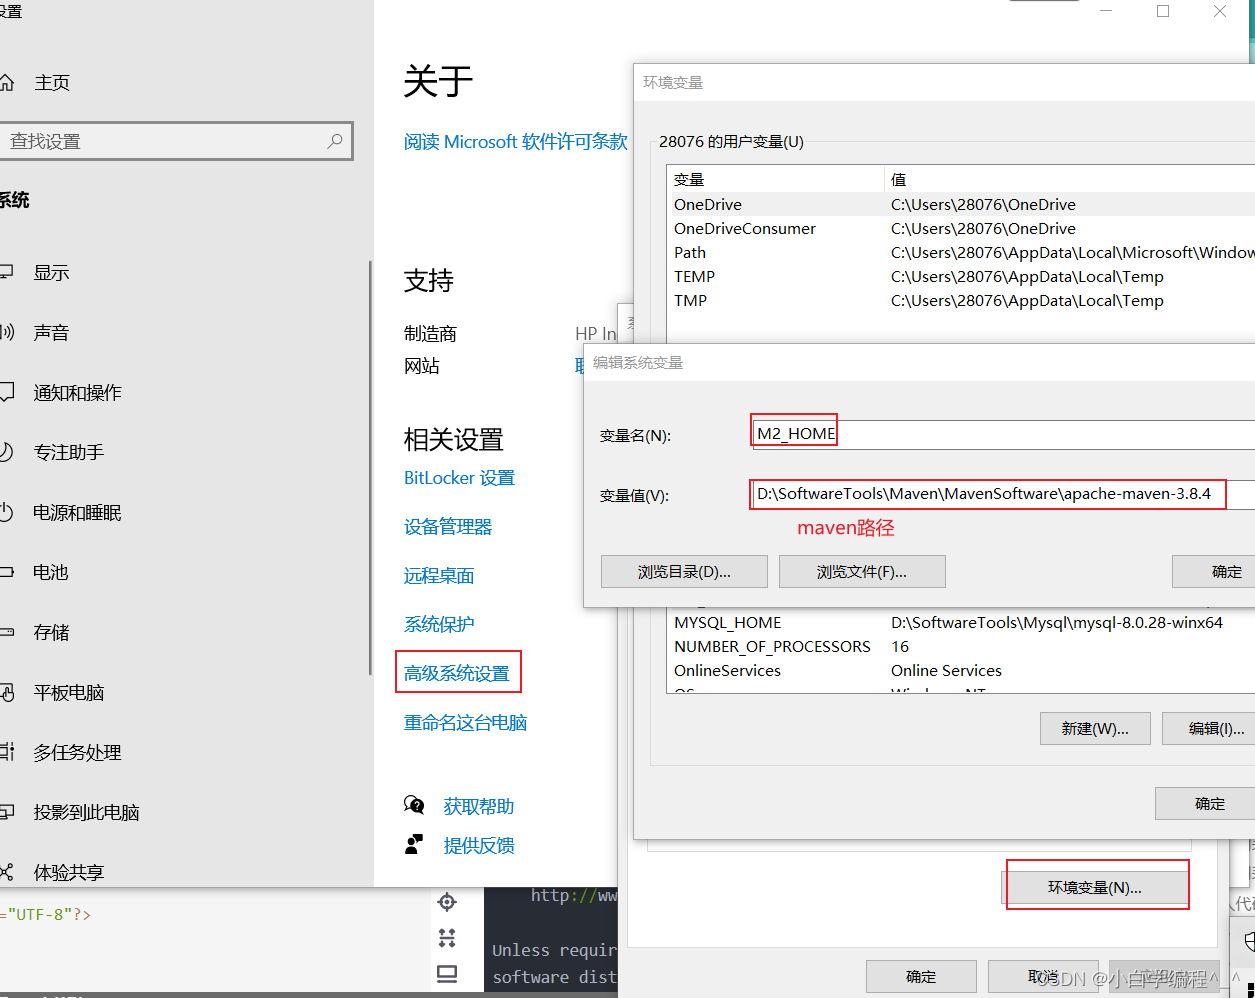
Task: Open the 主页 home icon in Settings sidebar
Action: (5, 83)
